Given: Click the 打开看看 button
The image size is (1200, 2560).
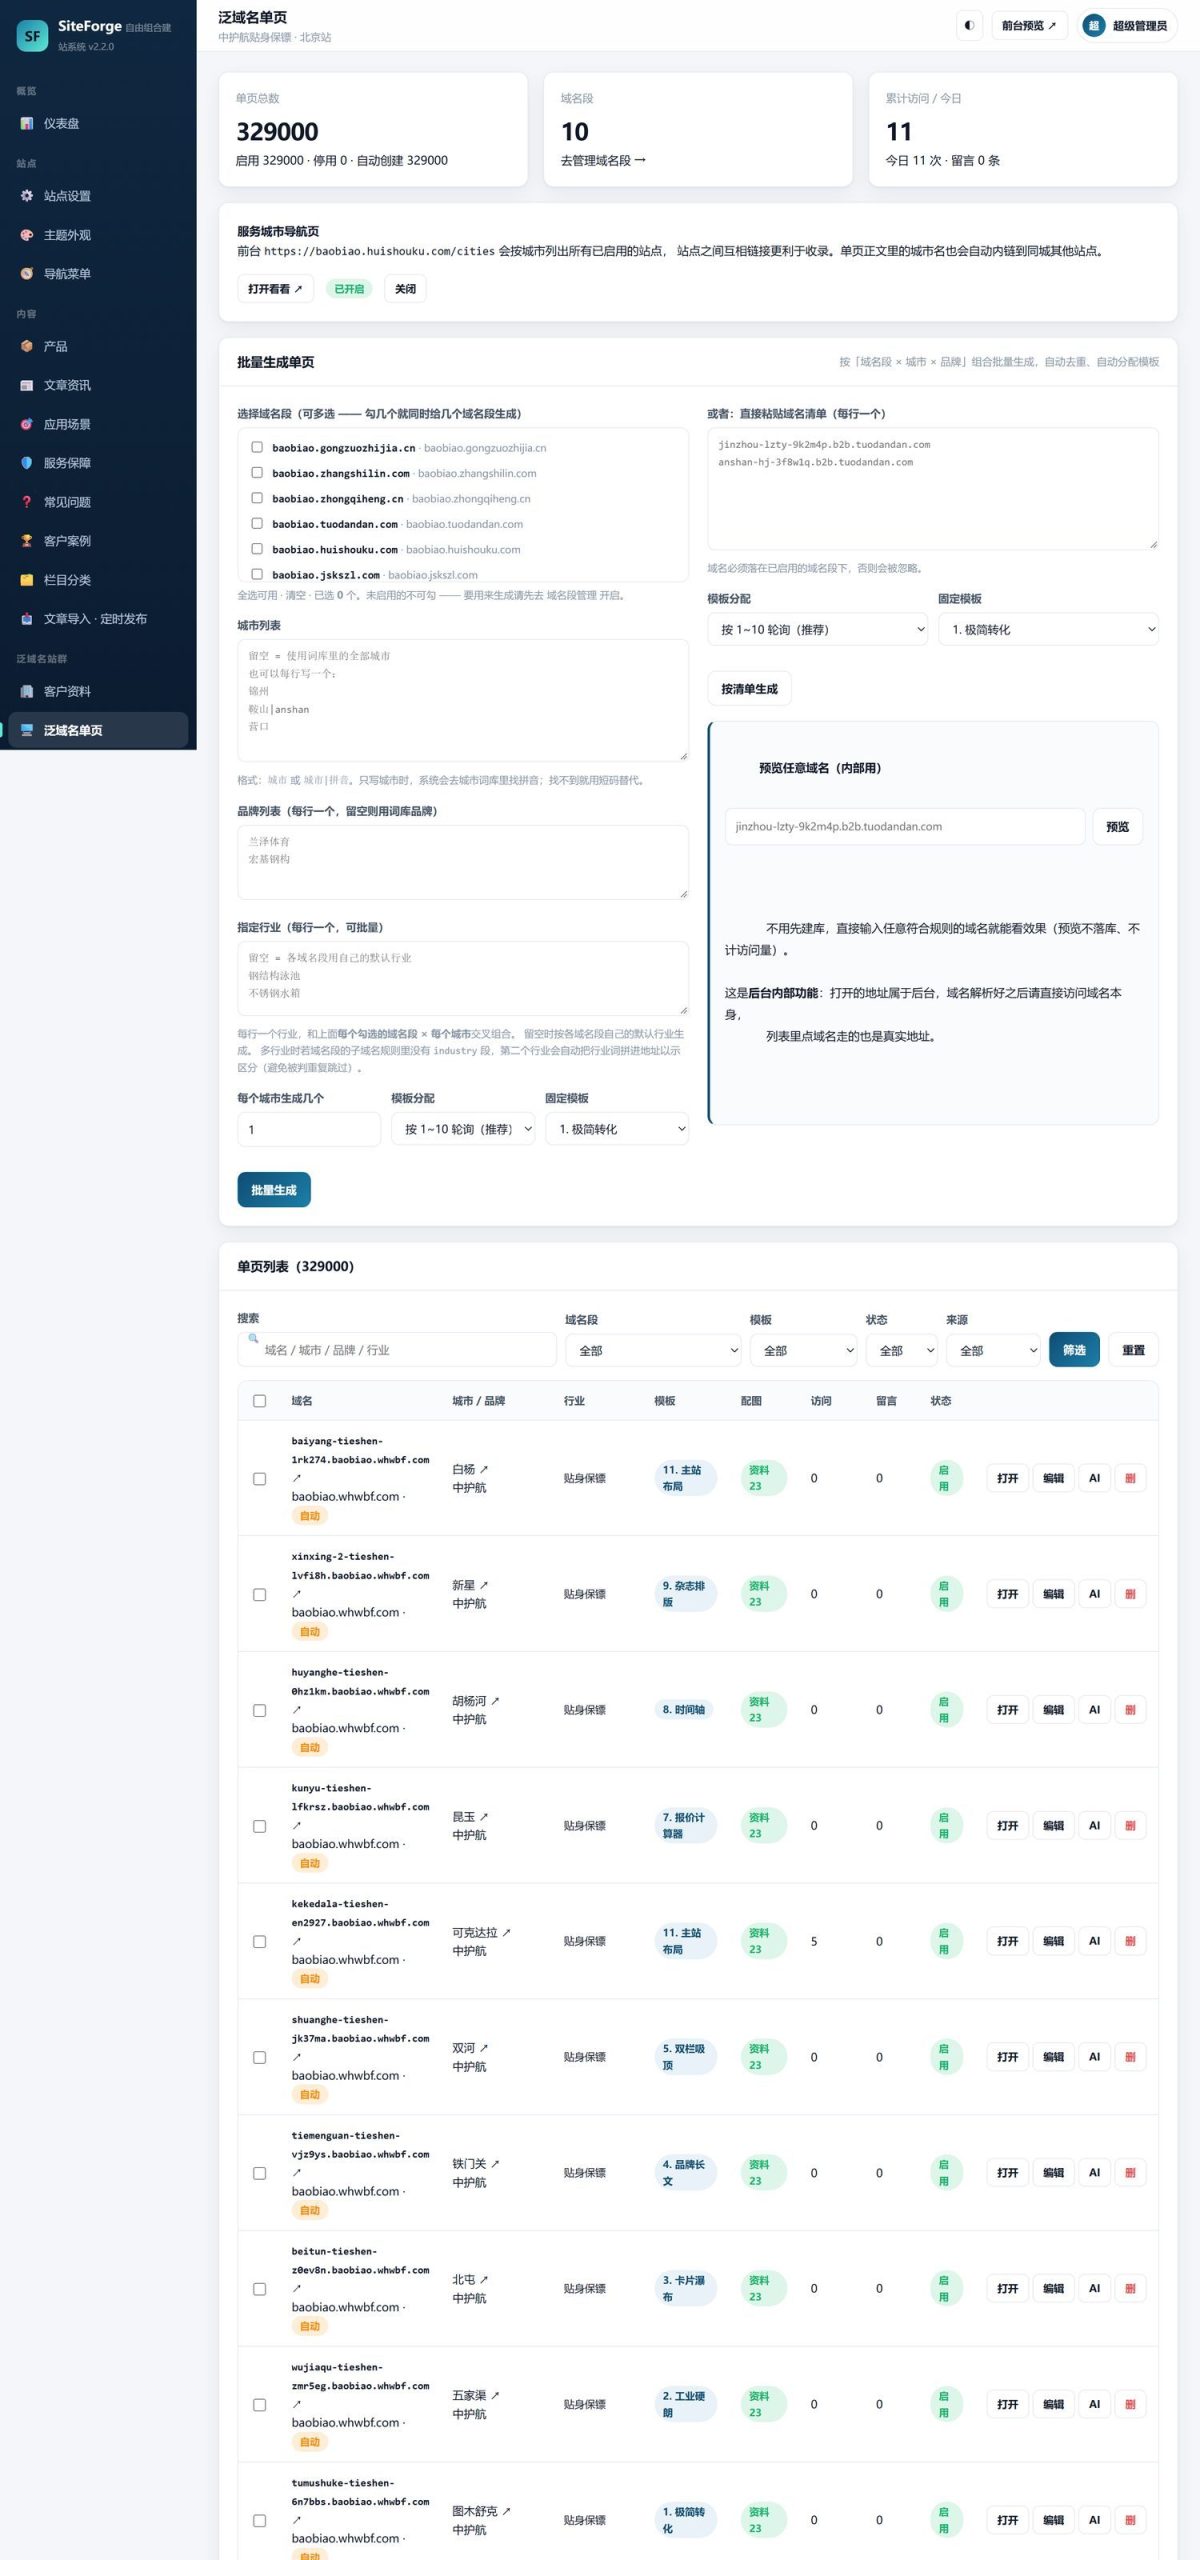Looking at the screenshot, I should pos(275,289).
